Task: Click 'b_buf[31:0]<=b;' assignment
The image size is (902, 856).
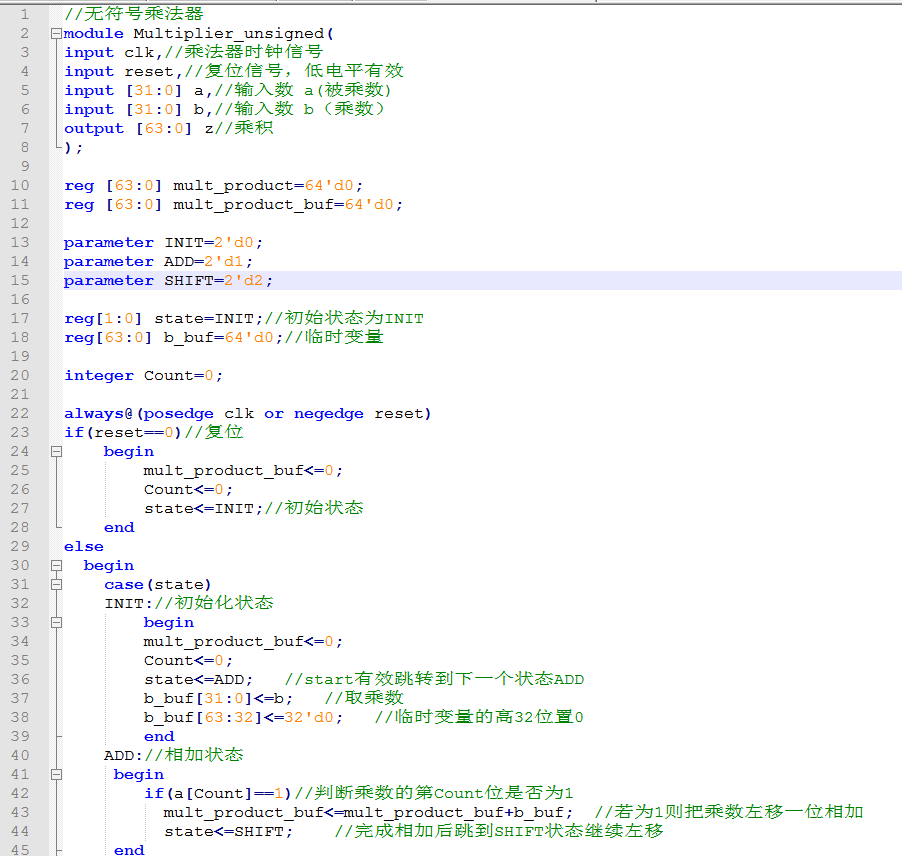Action: click(218, 698)
